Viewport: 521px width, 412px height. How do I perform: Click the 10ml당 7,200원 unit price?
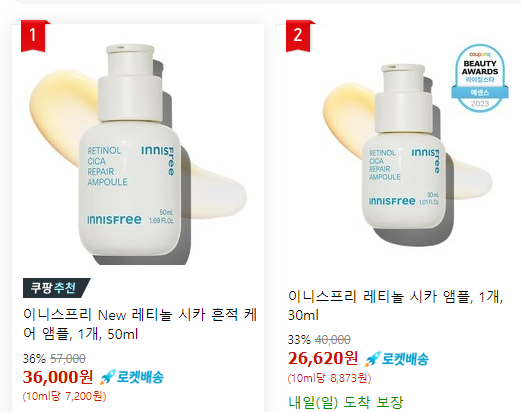[64, 396]
